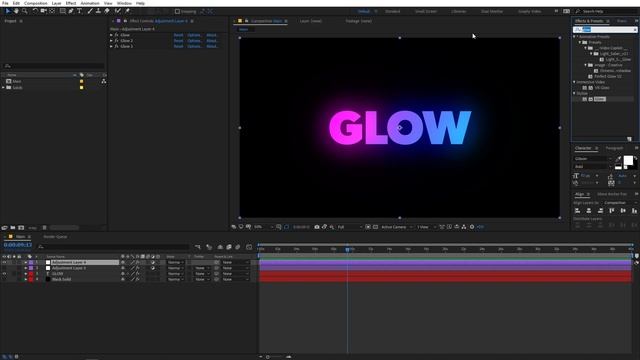Select the Hand tool
Screen dimensions: 640x360
pos(16,11)
